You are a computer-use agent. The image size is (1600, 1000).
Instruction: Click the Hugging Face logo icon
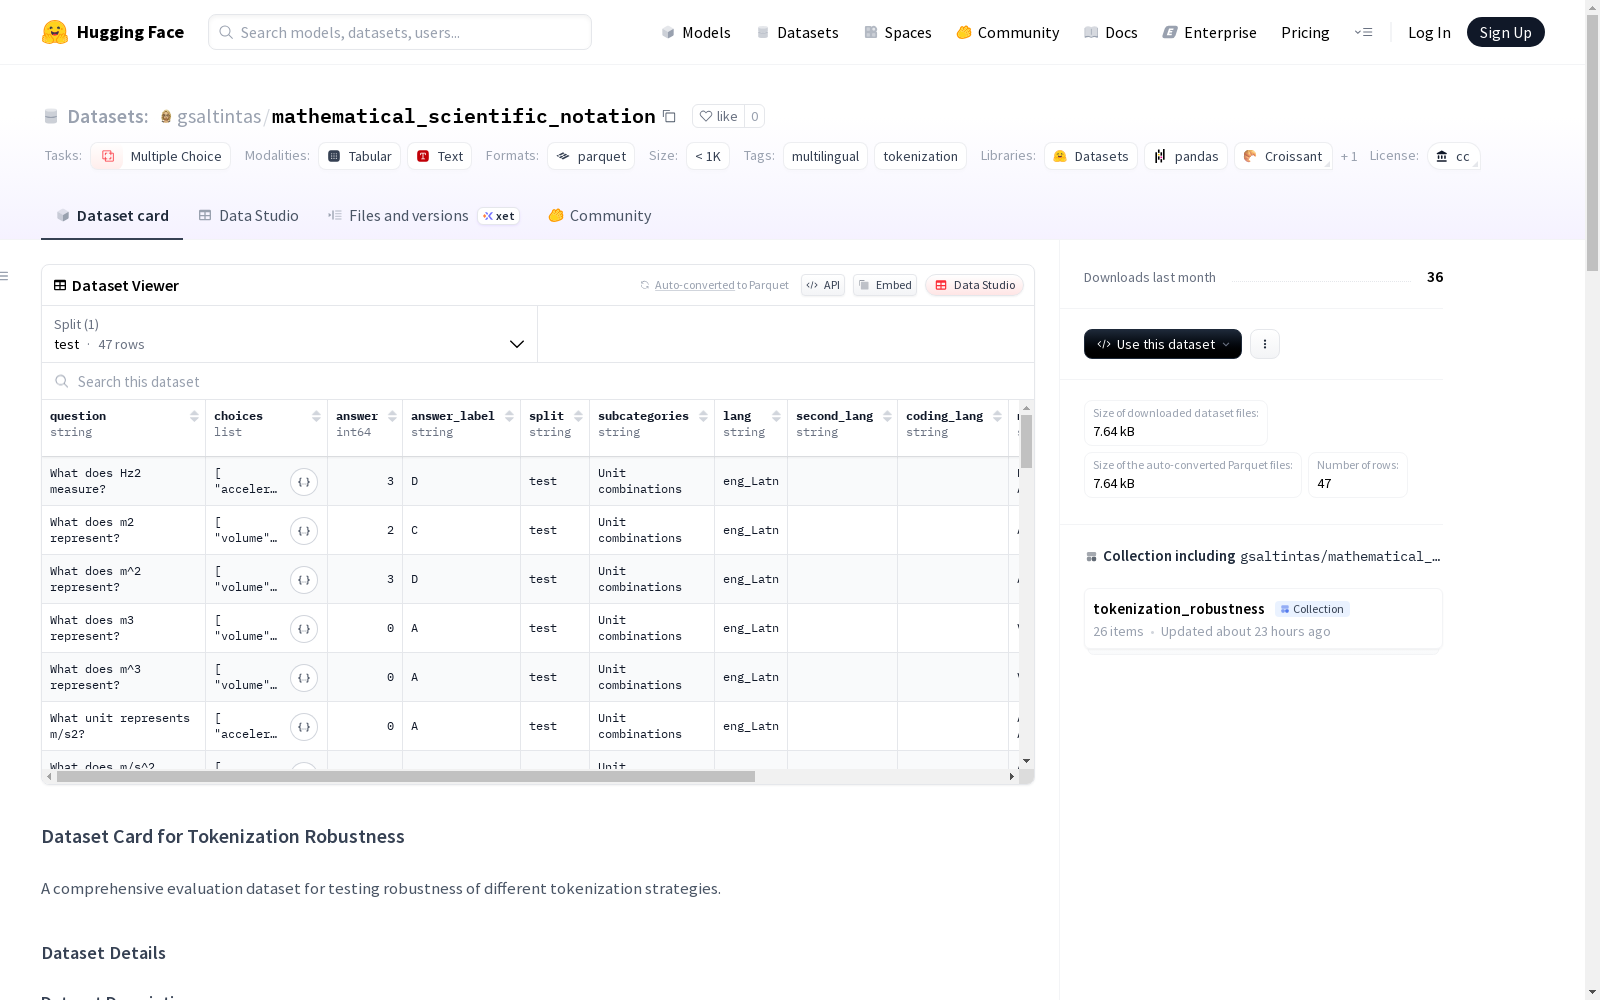click(x=55, y=32)
